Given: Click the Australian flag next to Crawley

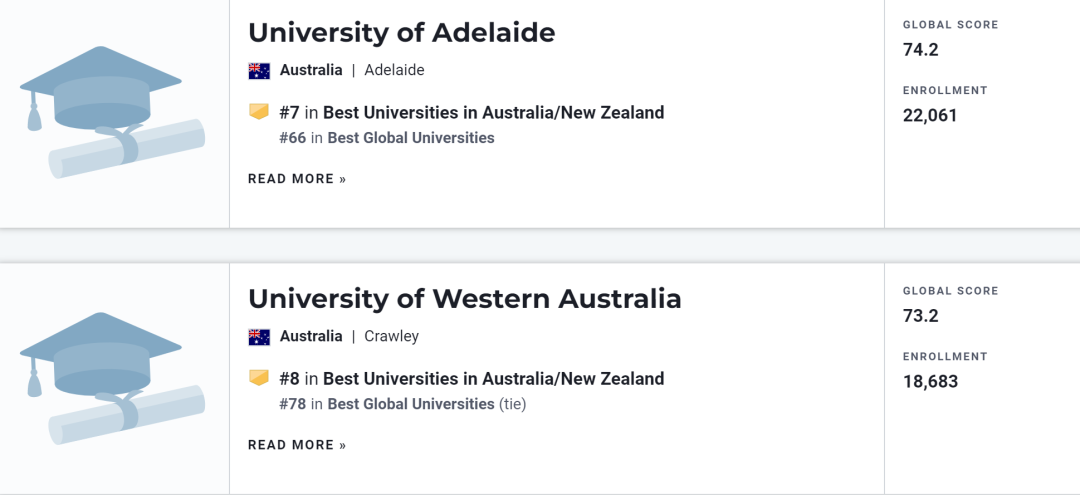Looking at the screenshot, I should tap(259, 337).
